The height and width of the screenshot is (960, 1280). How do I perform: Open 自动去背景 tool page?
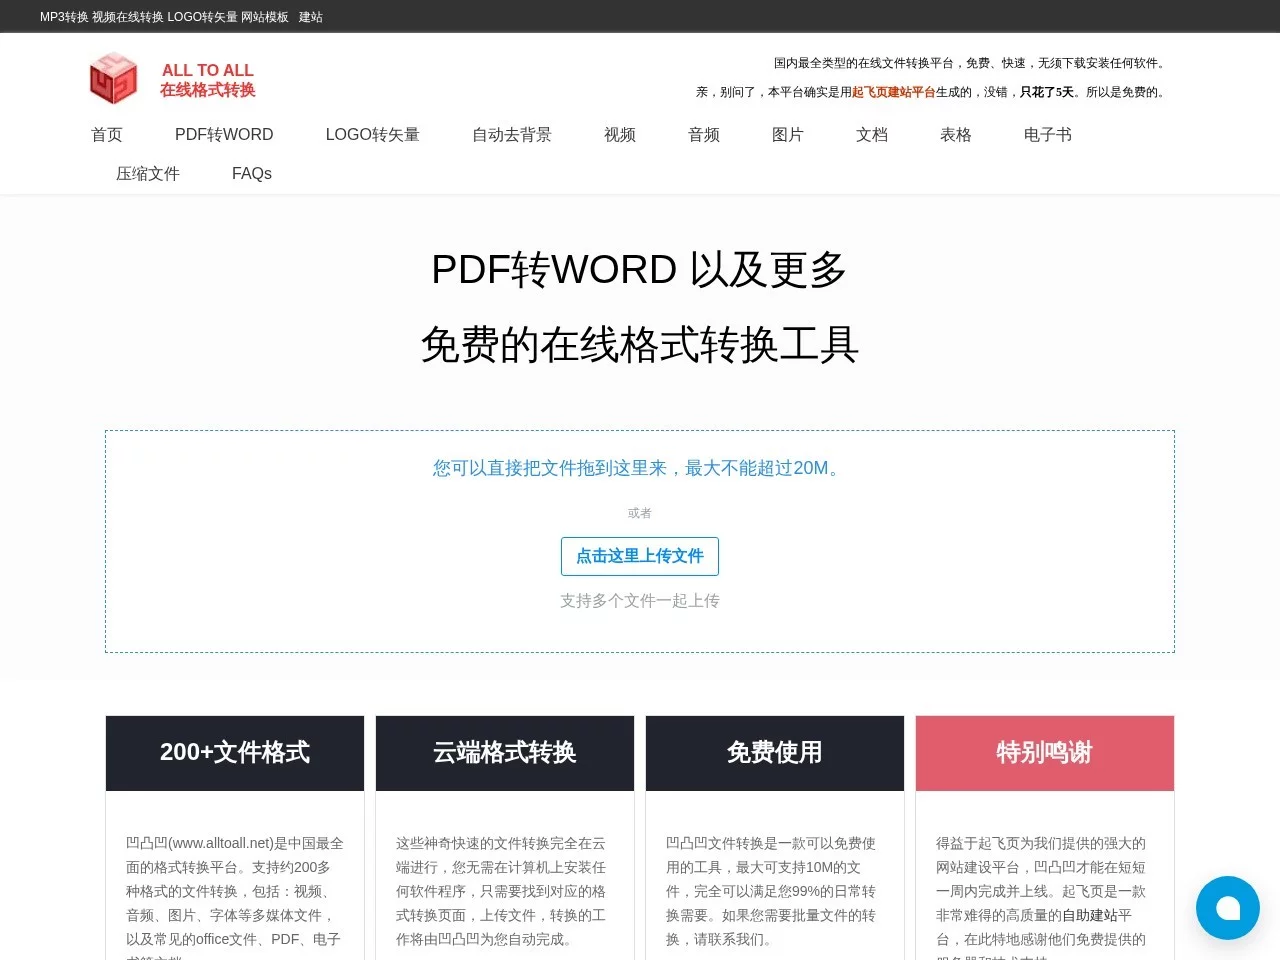(x=511, y=135)
